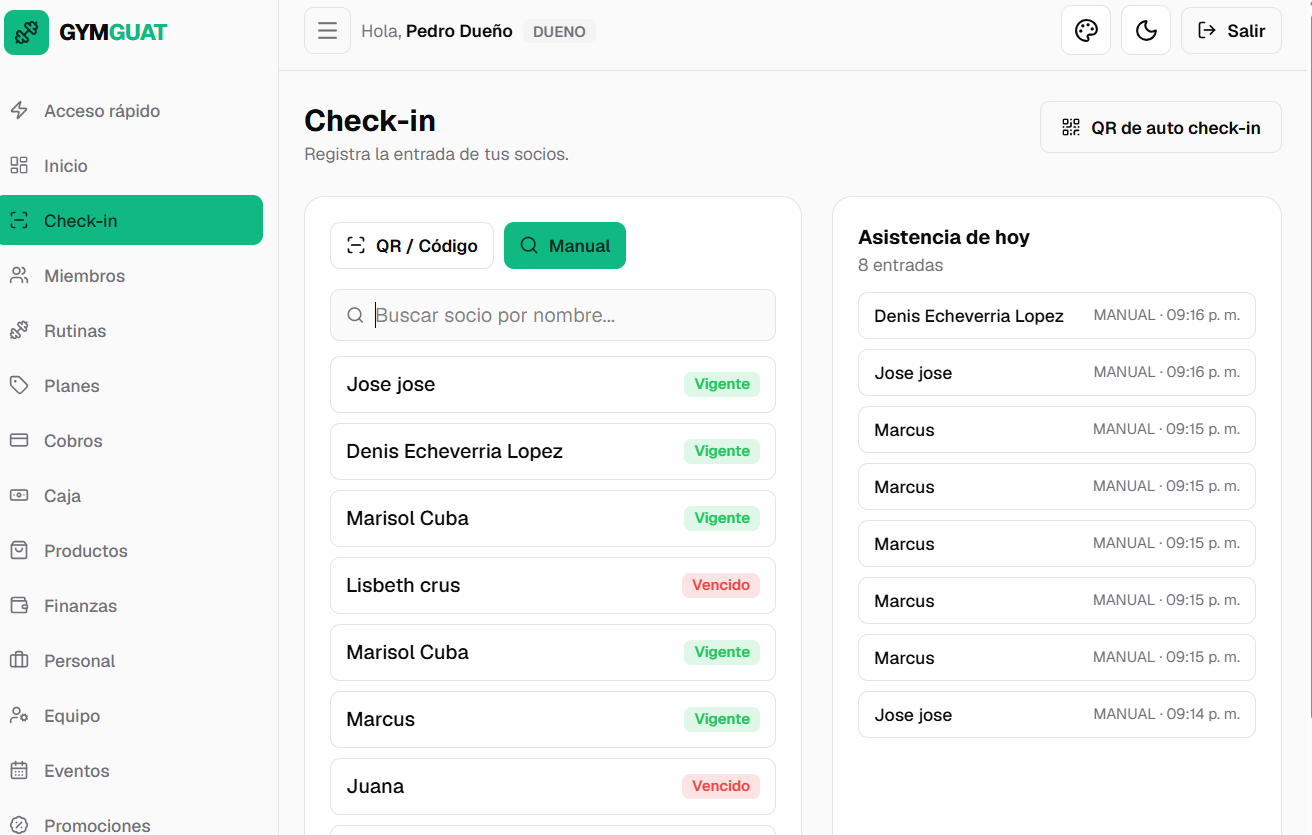This screenshot has height=835, width=1312.
Task: Click the logout arrow icon beside Salir
Action: click(1207, 31)
